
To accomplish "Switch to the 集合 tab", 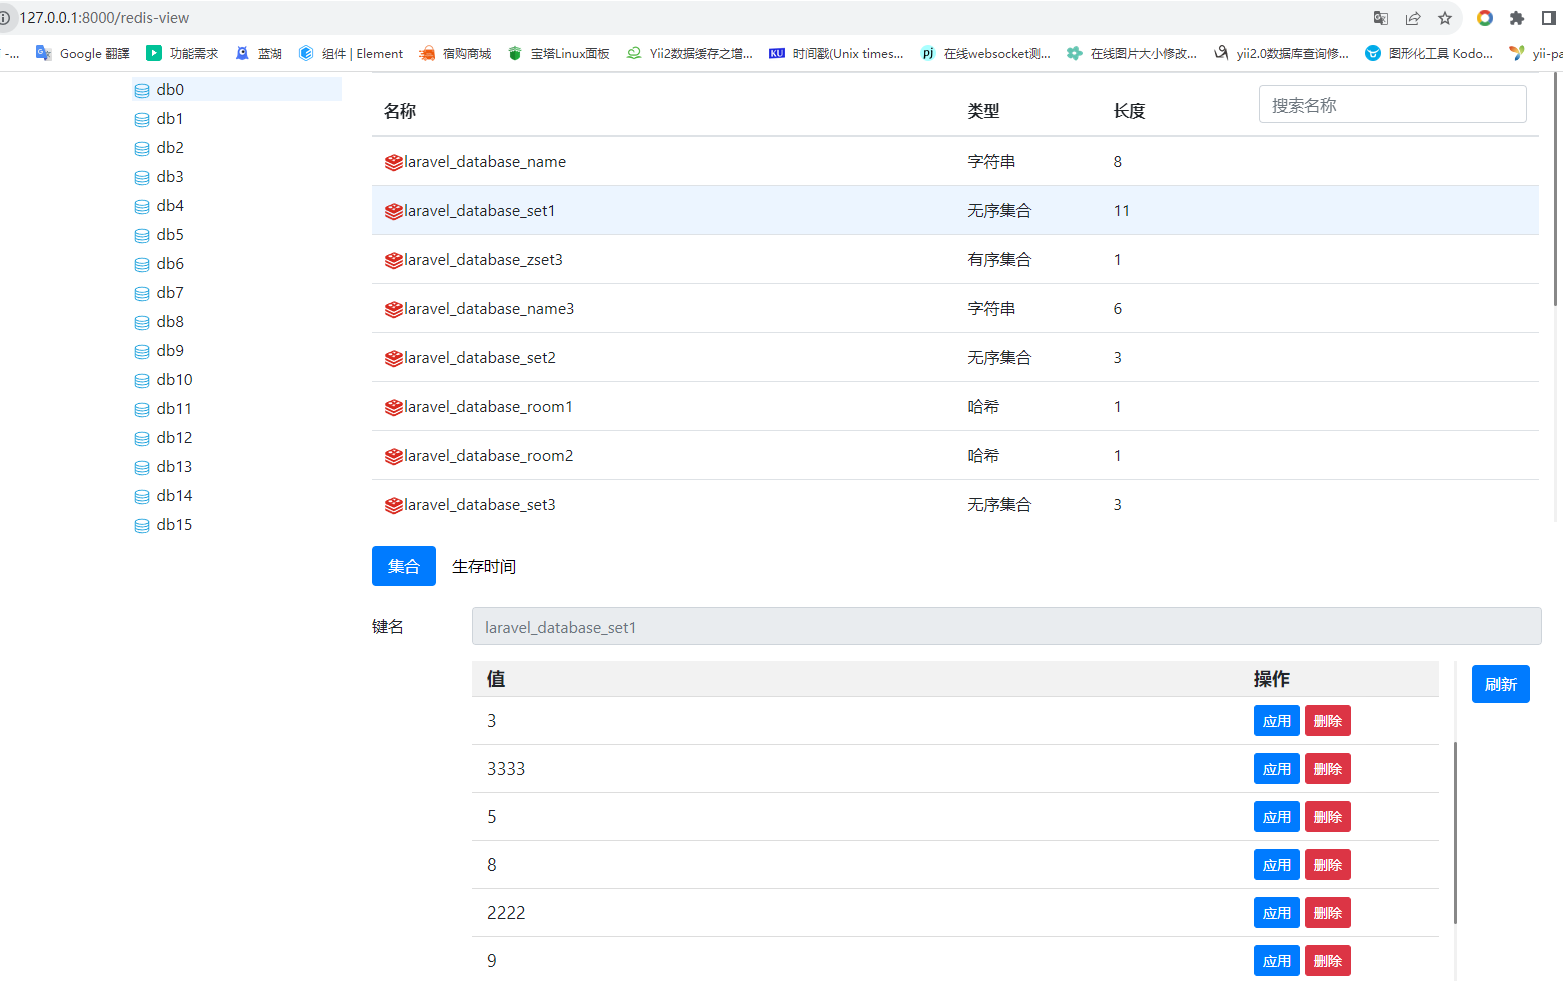I will 404,566.
